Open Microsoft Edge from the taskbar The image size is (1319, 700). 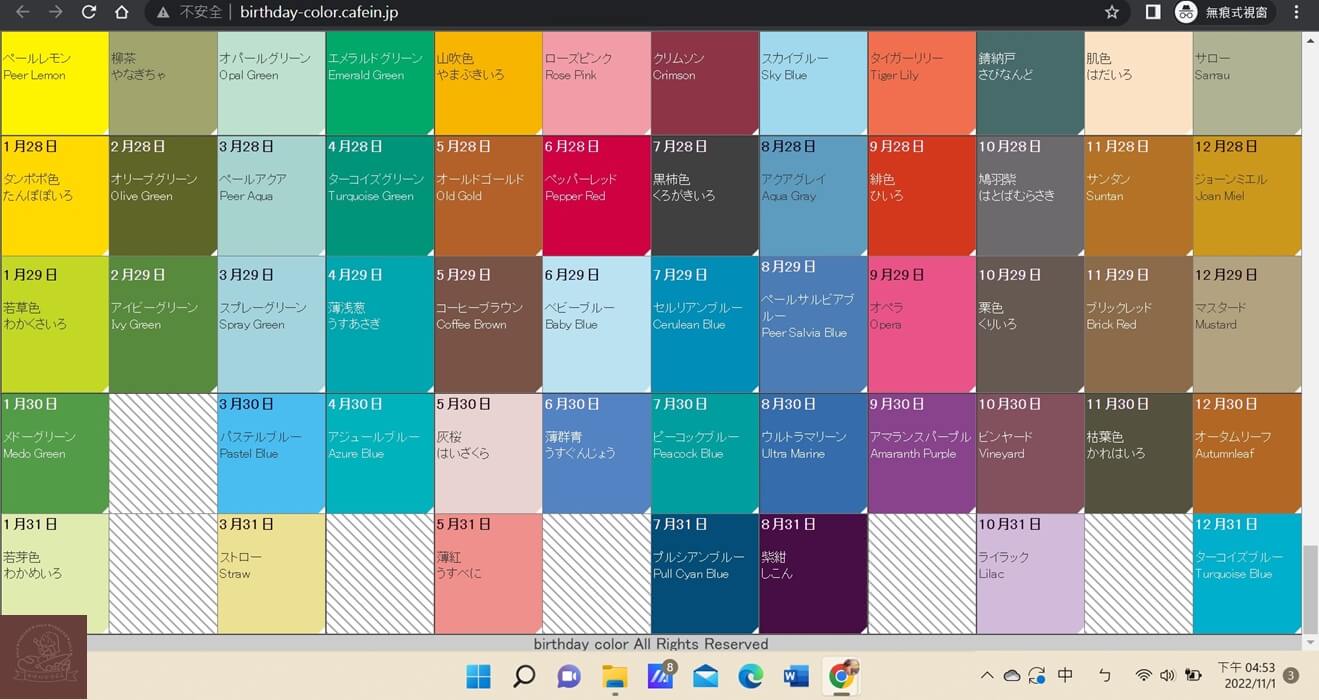pos(750,677)
